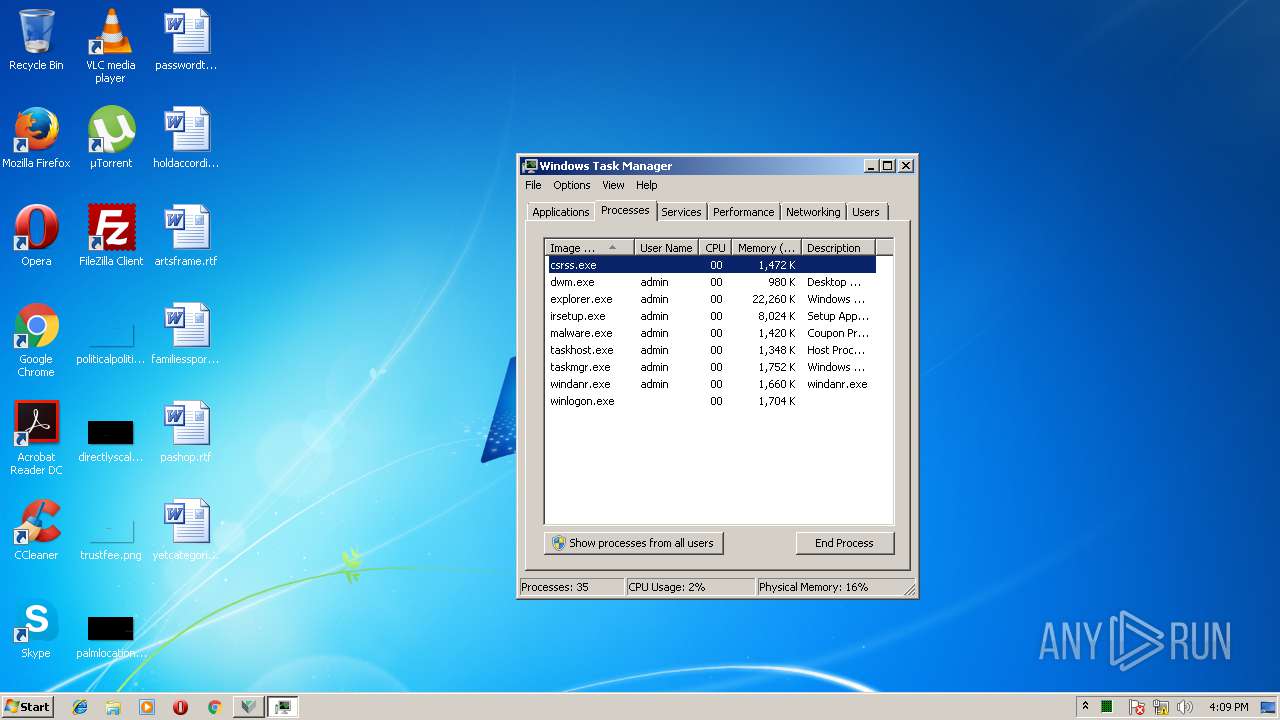Switch to the Services tab

[x=681, y=212]
